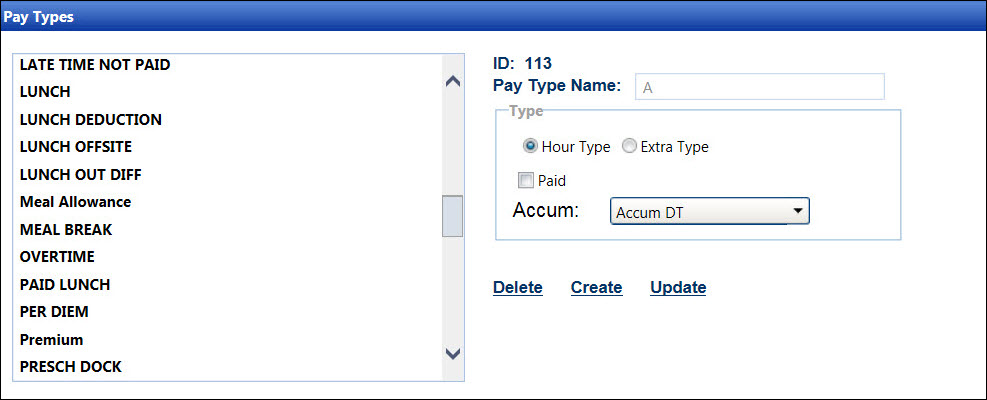Enable the Paid checkbox
This screenshot has height=400, width=987.
coord(525,181)
